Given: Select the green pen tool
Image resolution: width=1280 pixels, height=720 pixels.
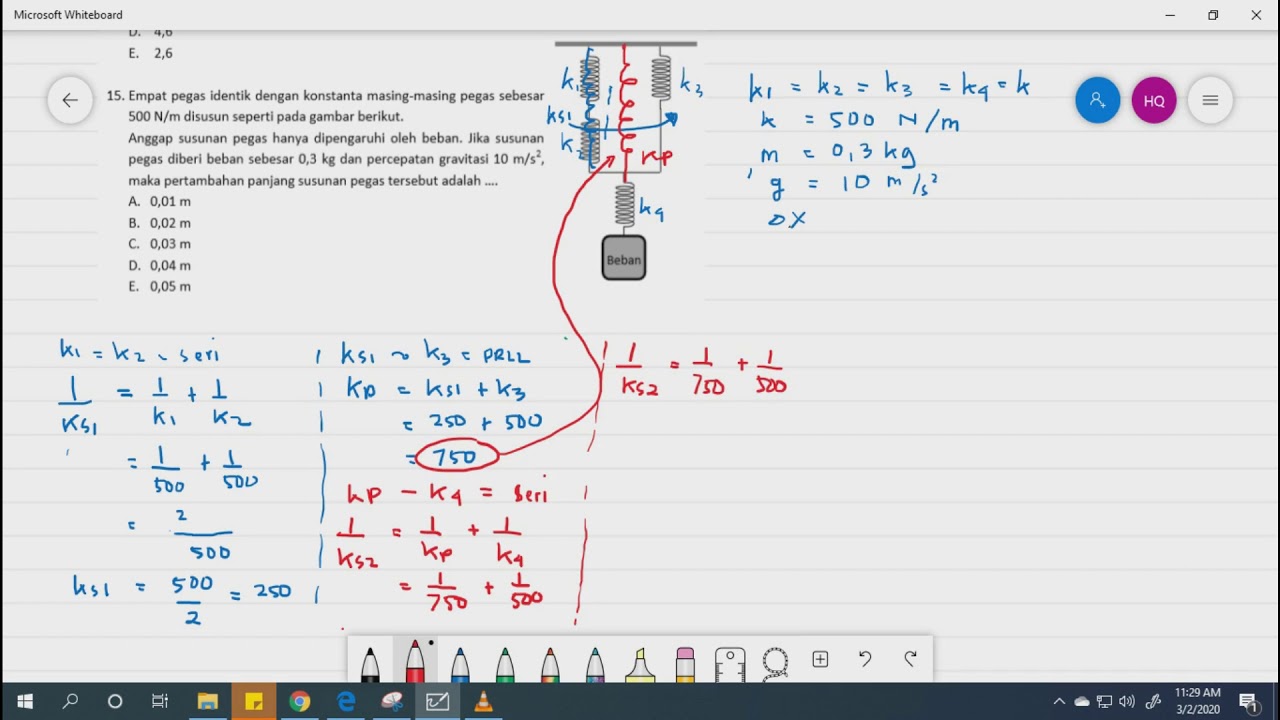Looking at the screenshot, I should tap(505, 662).
